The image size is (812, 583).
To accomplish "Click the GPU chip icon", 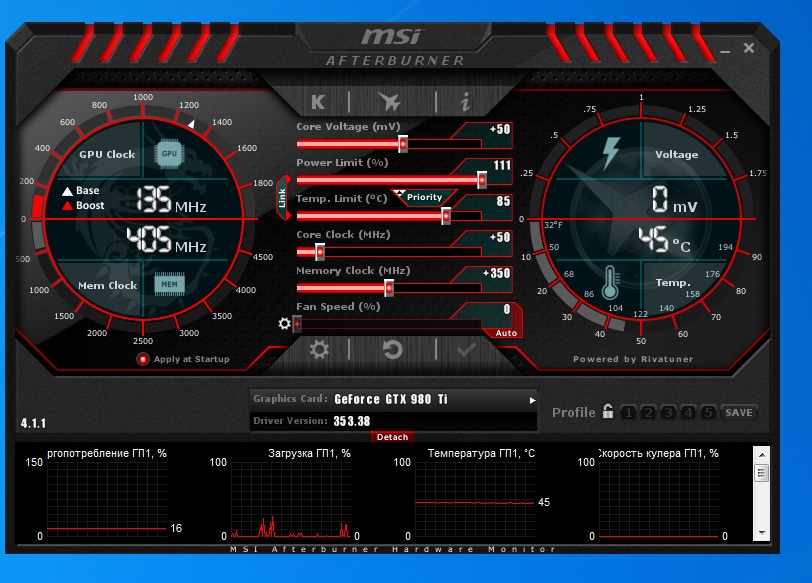I will (169, 154).
